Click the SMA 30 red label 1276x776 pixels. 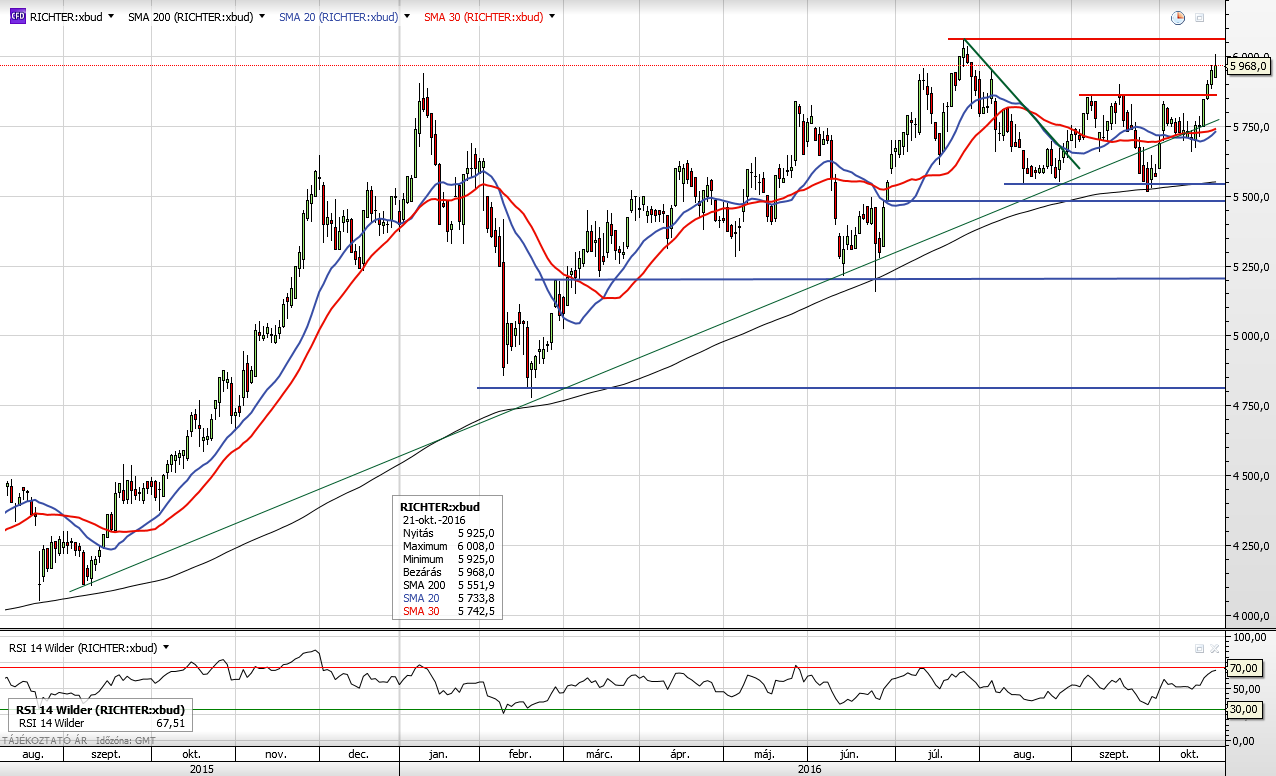483,17
